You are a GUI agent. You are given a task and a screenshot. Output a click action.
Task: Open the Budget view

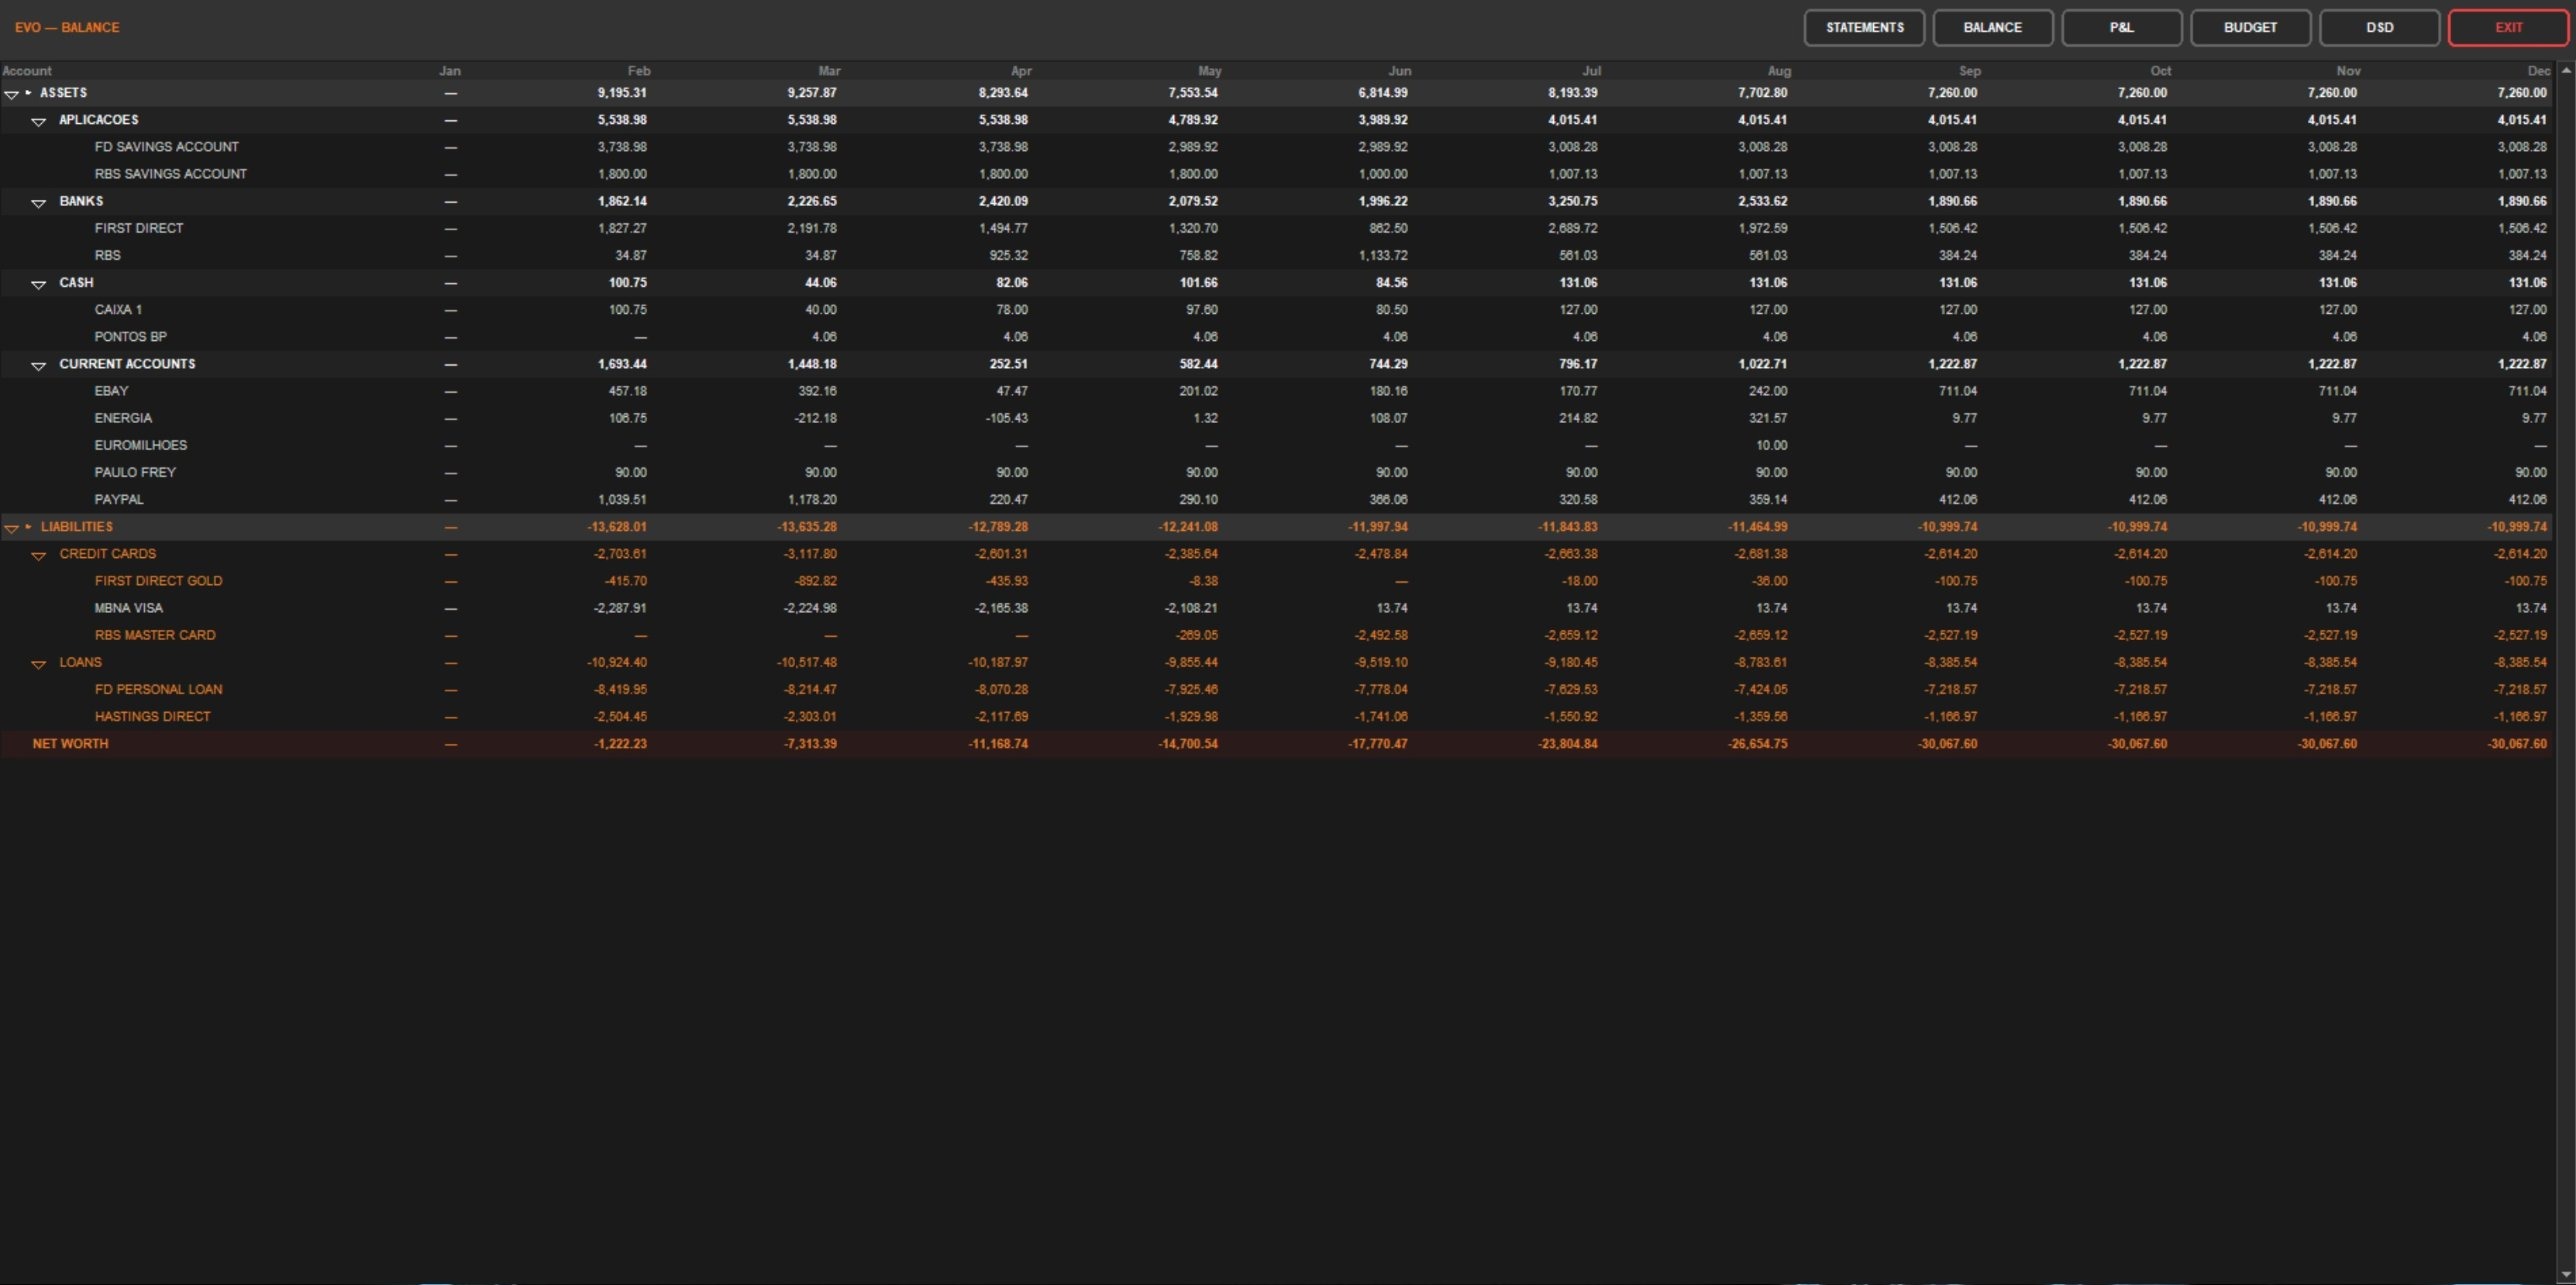click(2250, 28)
